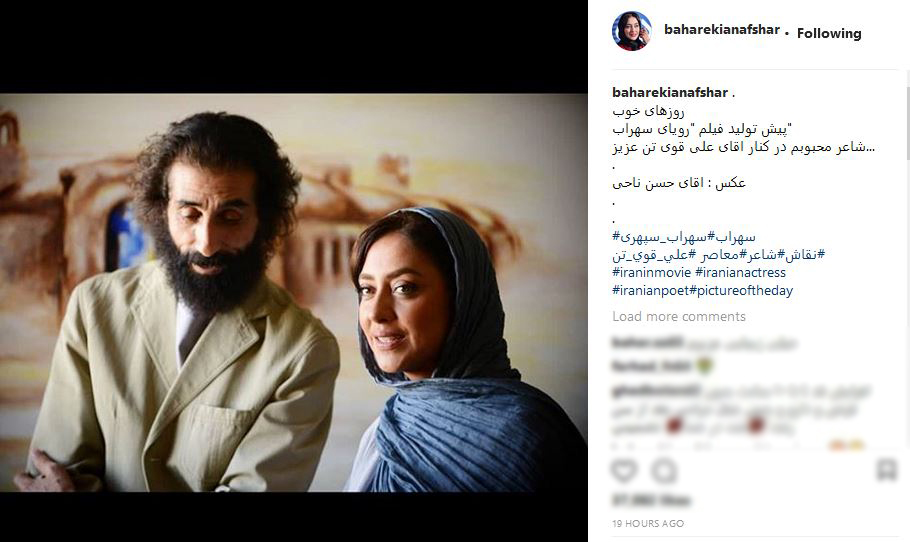910x542 pixels.
Task: Click the 19 HOURS AGO timestamp
Action: (x=648, y=523)
